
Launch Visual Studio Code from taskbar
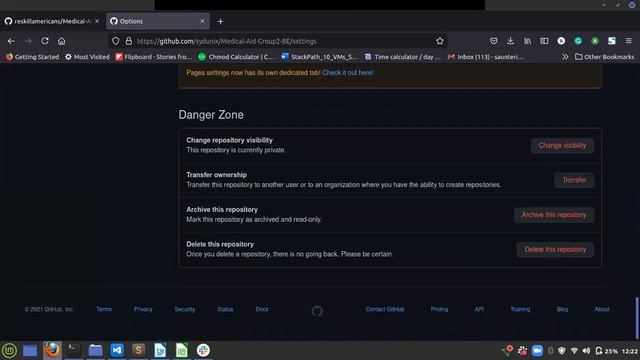[117, 350]
